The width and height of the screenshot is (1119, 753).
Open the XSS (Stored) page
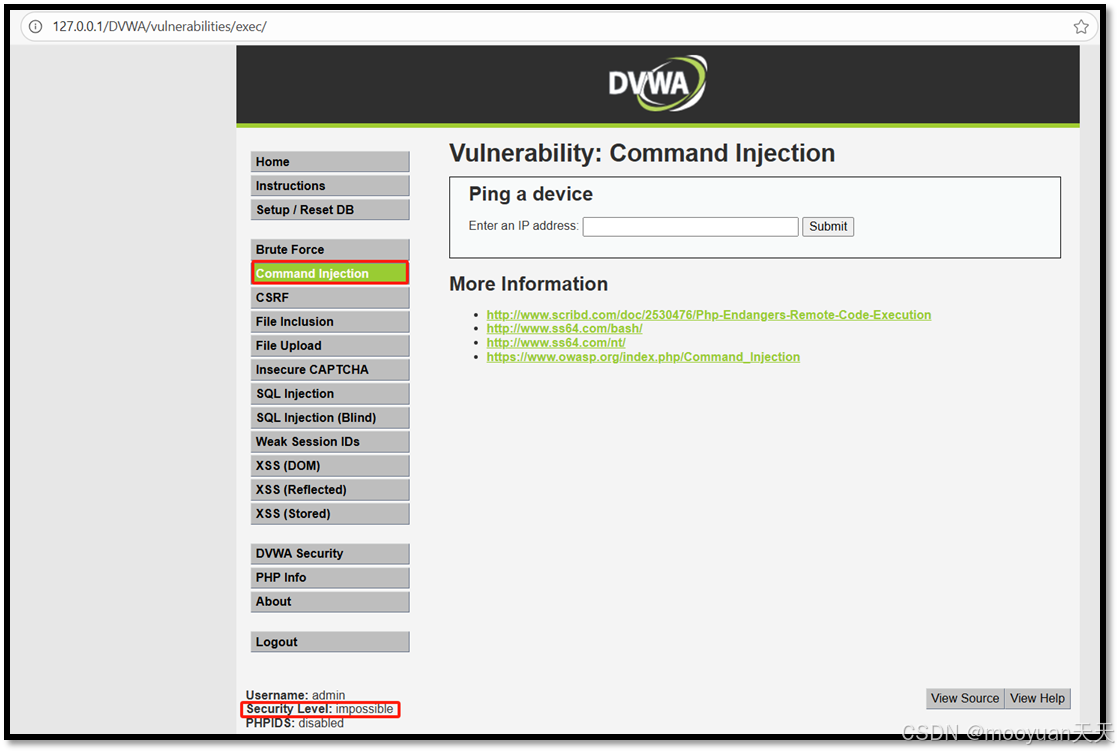click(x=330, y=514)
